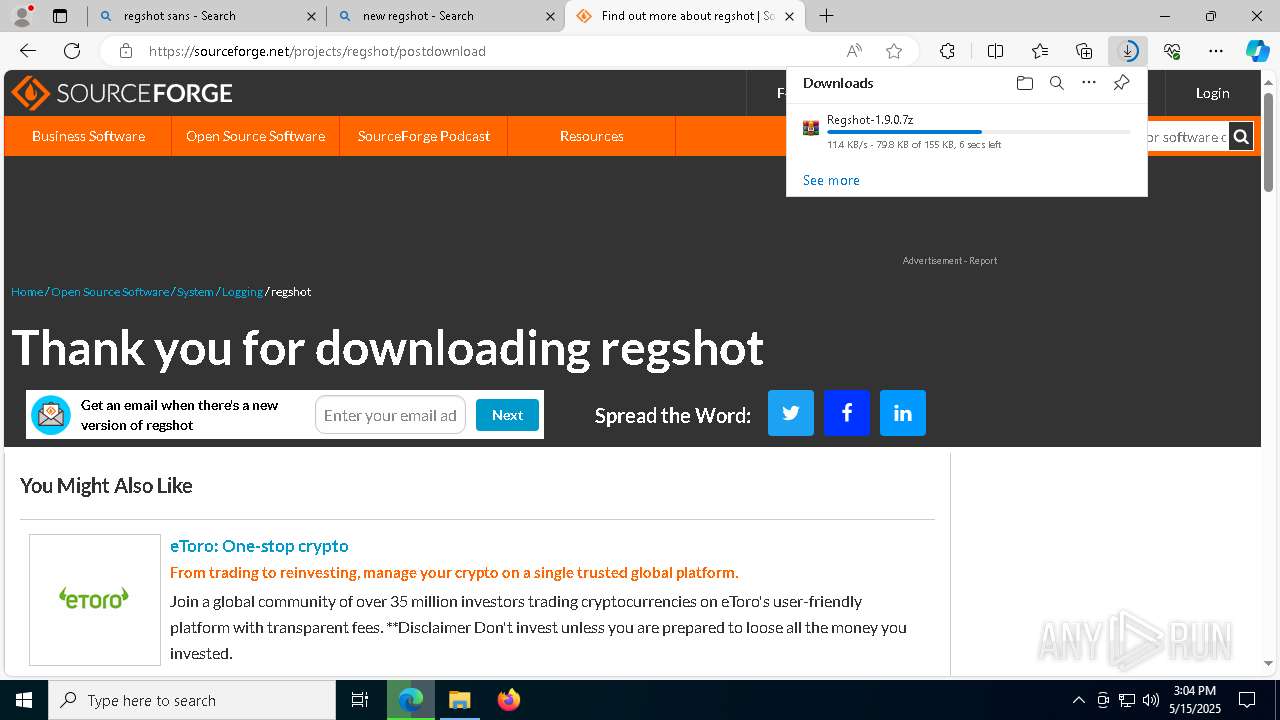
Task: Open Resources menu
Action: 592,136
